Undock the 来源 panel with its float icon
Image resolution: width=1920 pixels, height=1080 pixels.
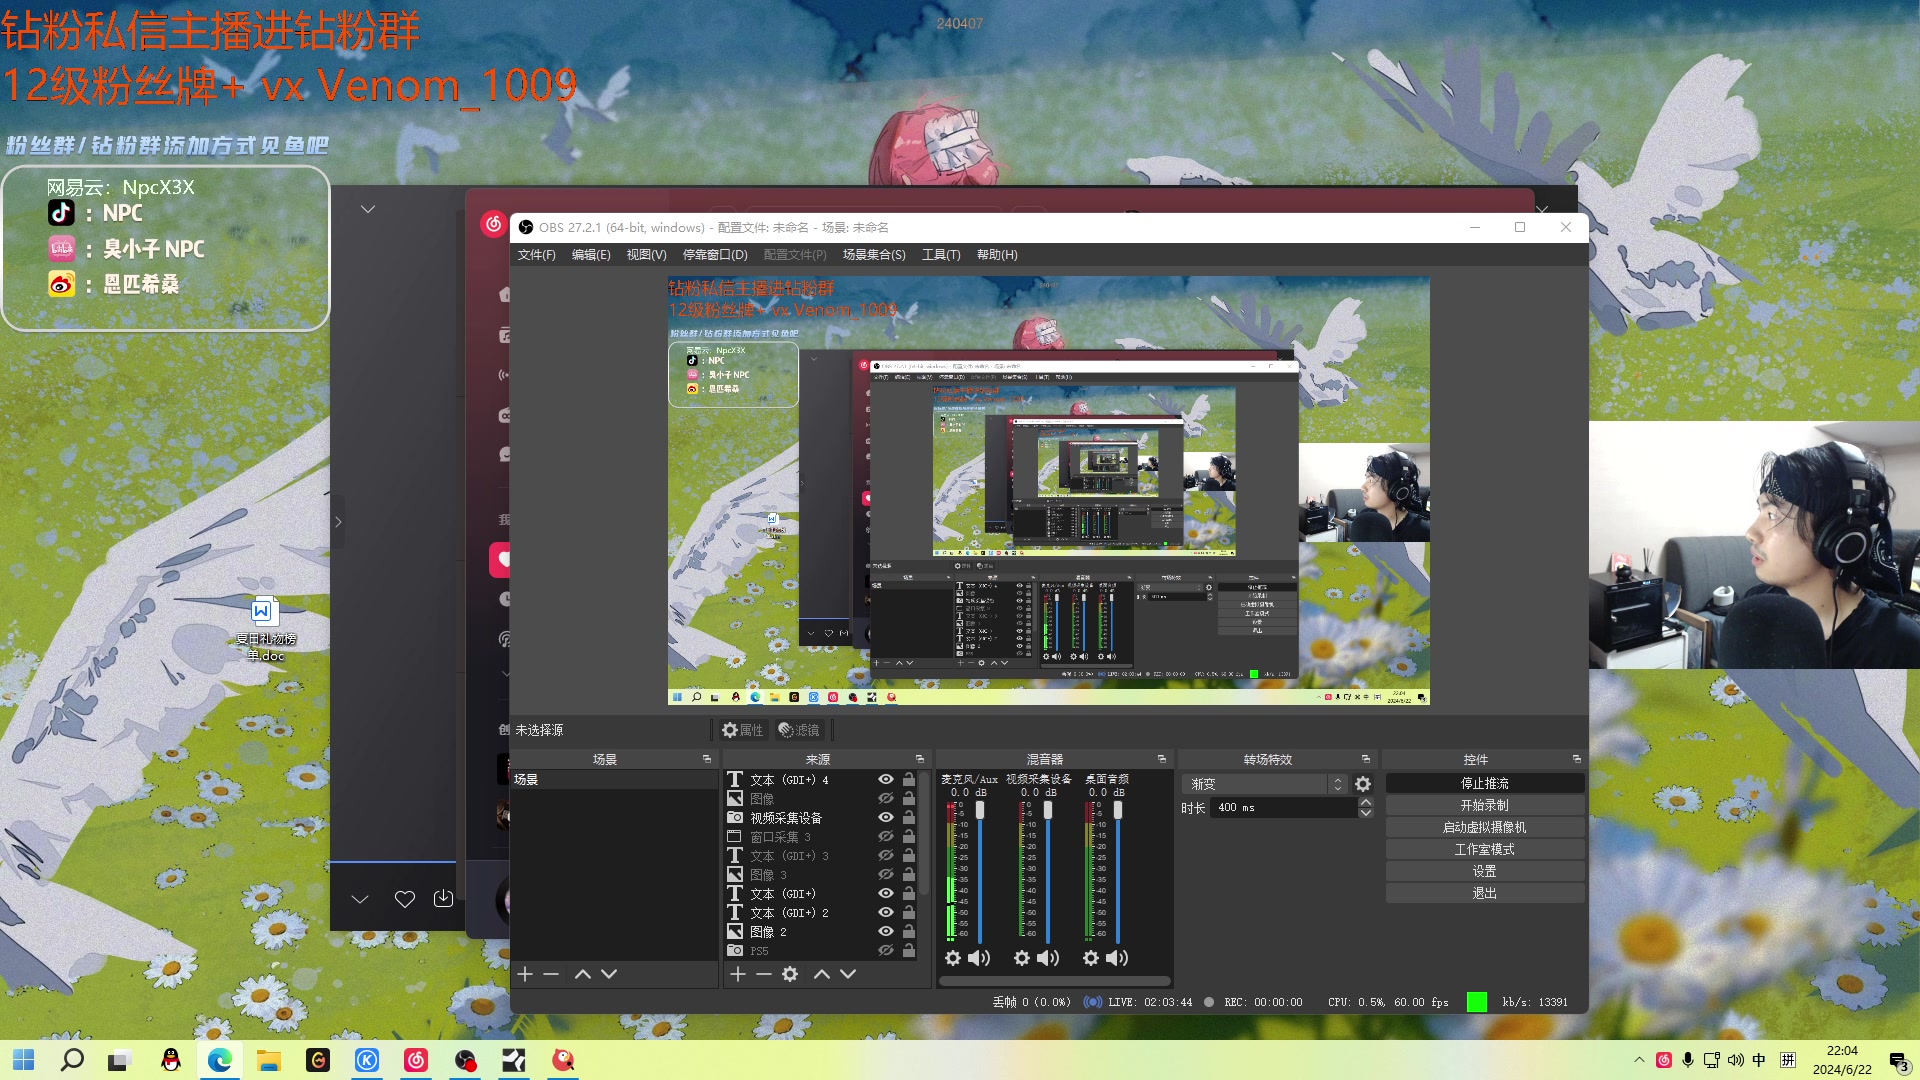[x=920, y=759]
